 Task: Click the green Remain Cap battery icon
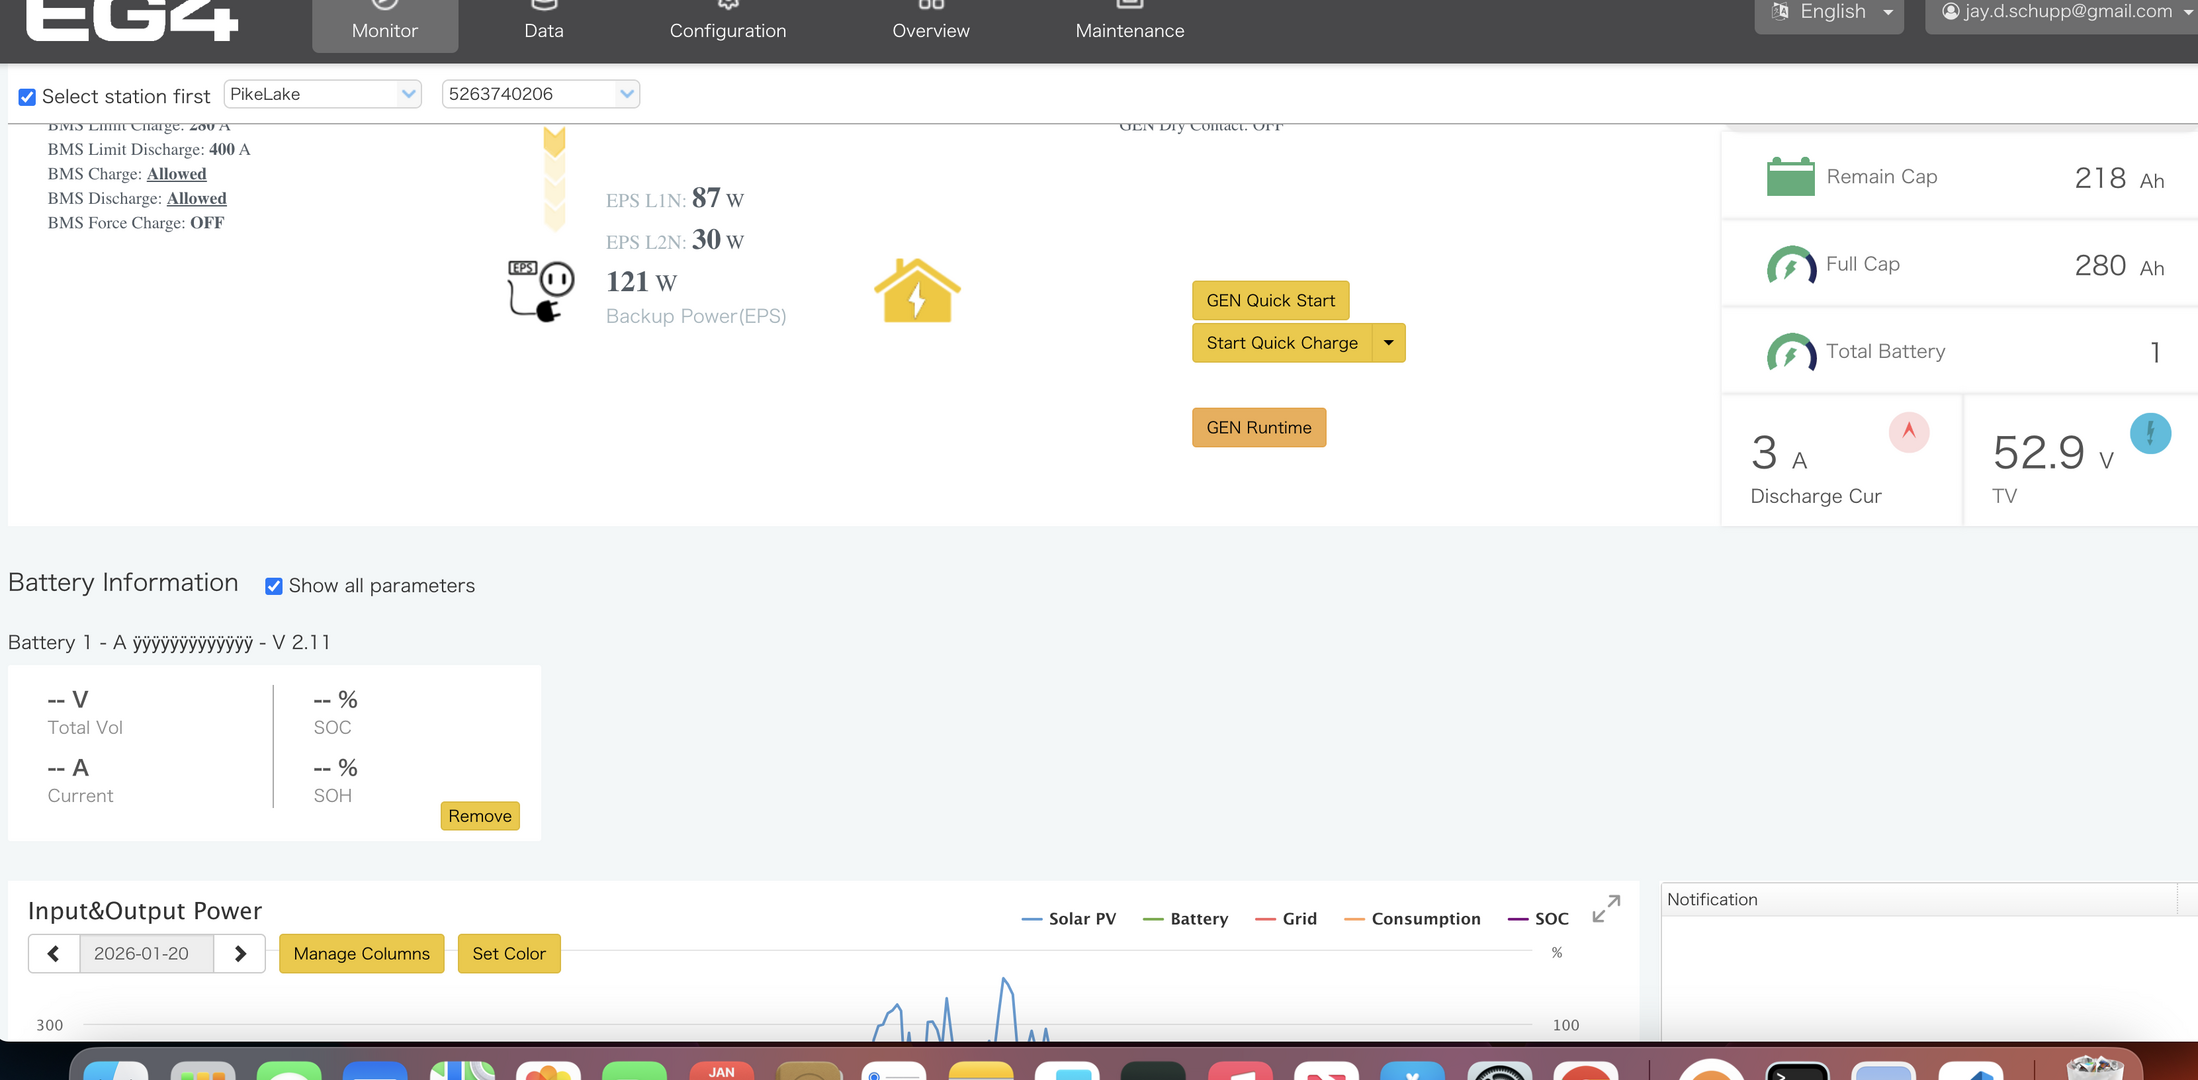click(x=1790, y=177)
